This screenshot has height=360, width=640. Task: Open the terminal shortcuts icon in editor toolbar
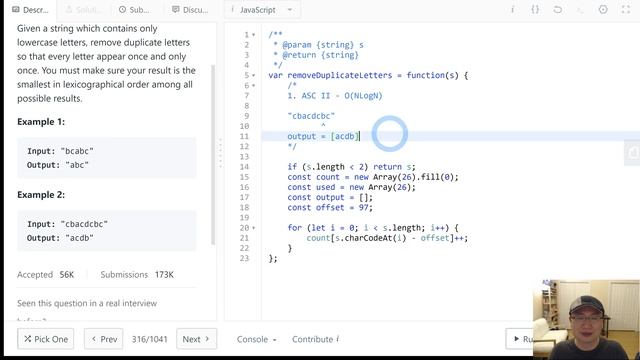[580, 9]
